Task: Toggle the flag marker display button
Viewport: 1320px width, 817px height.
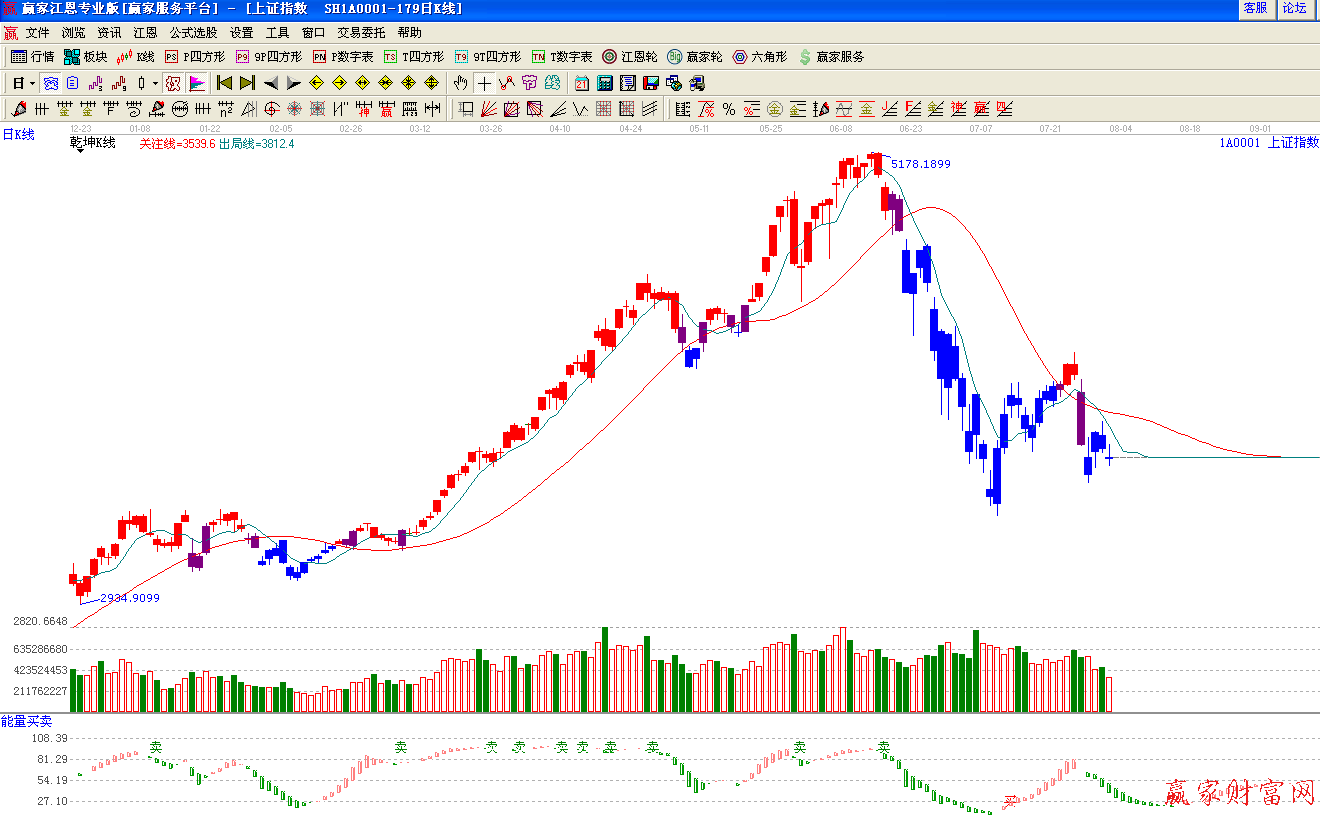Action: pyautogui.click(x=197, y=83)
